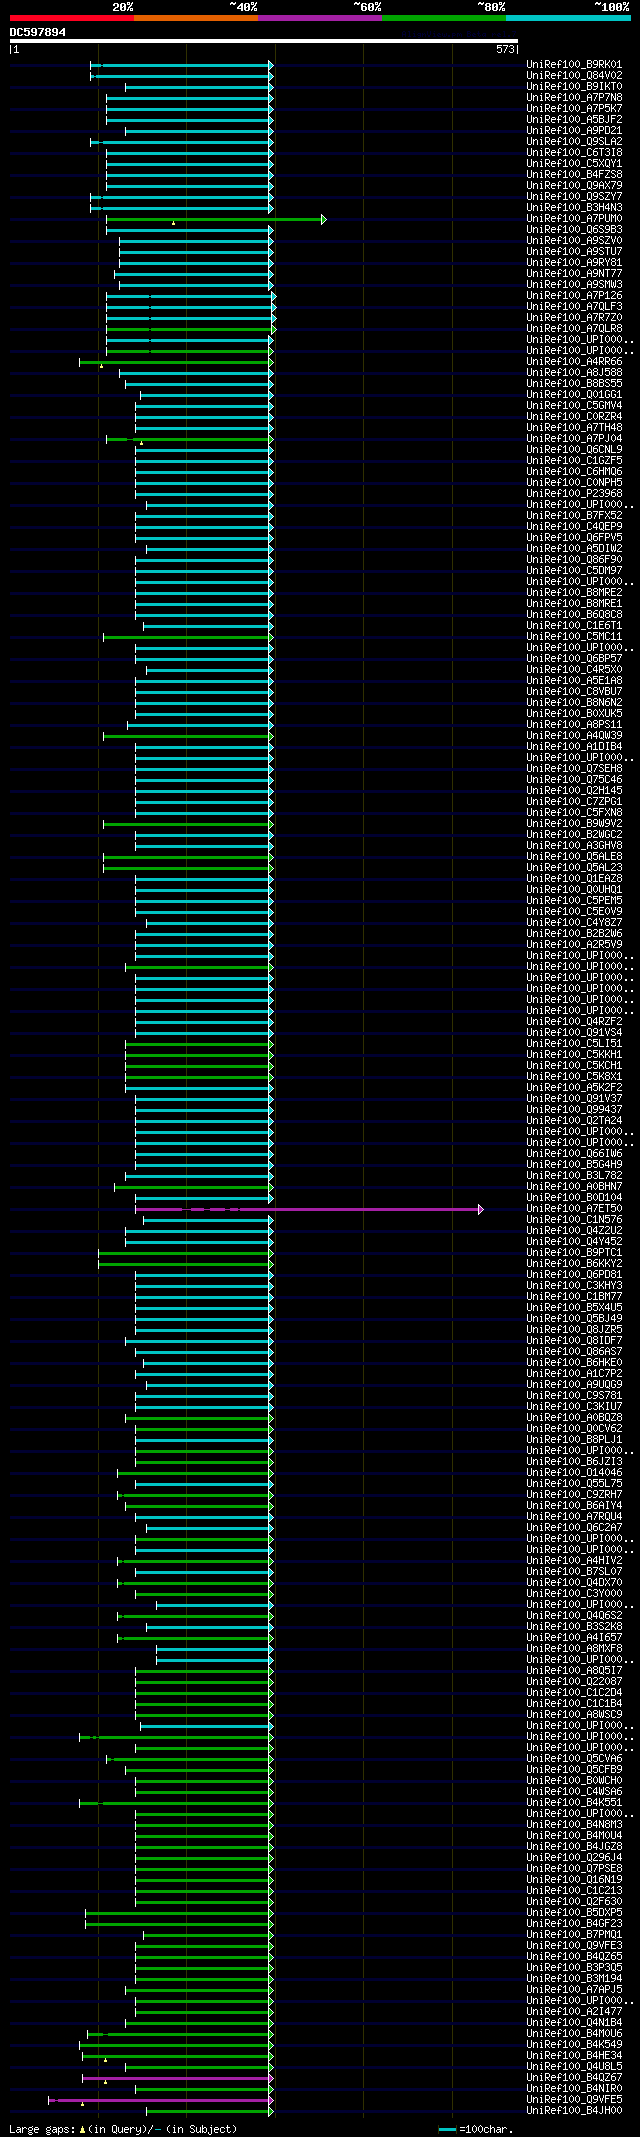Click the UniRef100_A4HIV2 hit label

[574, 1561]
